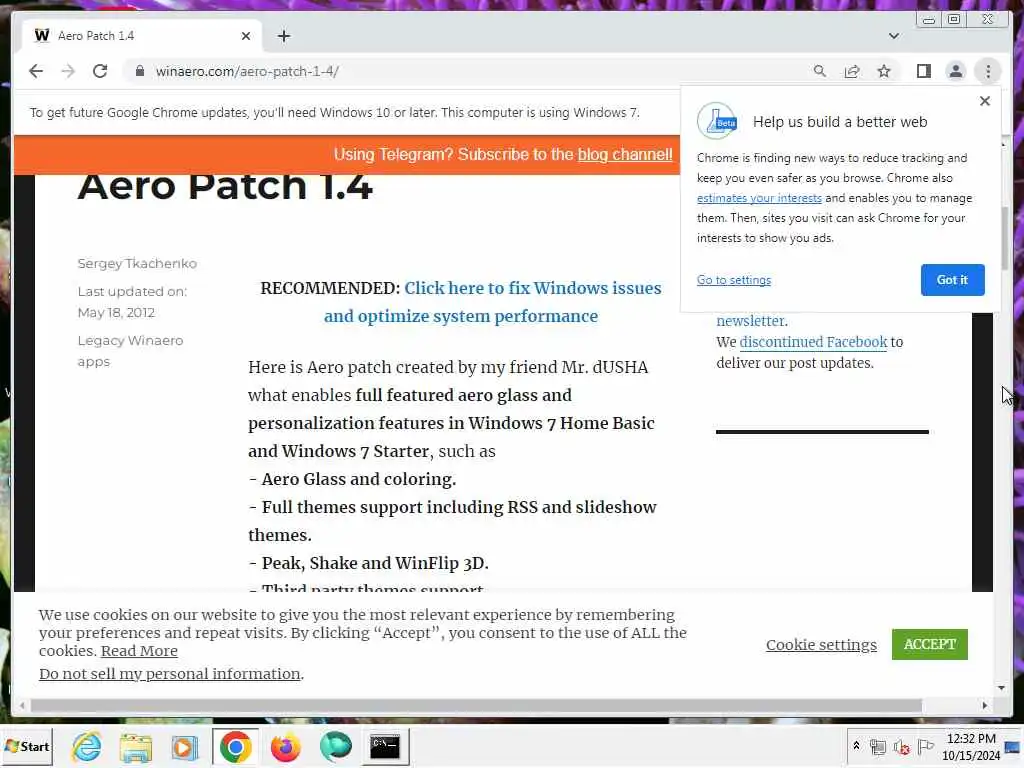The height and width of the screenshot is (768, 1024).
Task: Open the Chrome profile menu
Action: click(x=955, y=71)
